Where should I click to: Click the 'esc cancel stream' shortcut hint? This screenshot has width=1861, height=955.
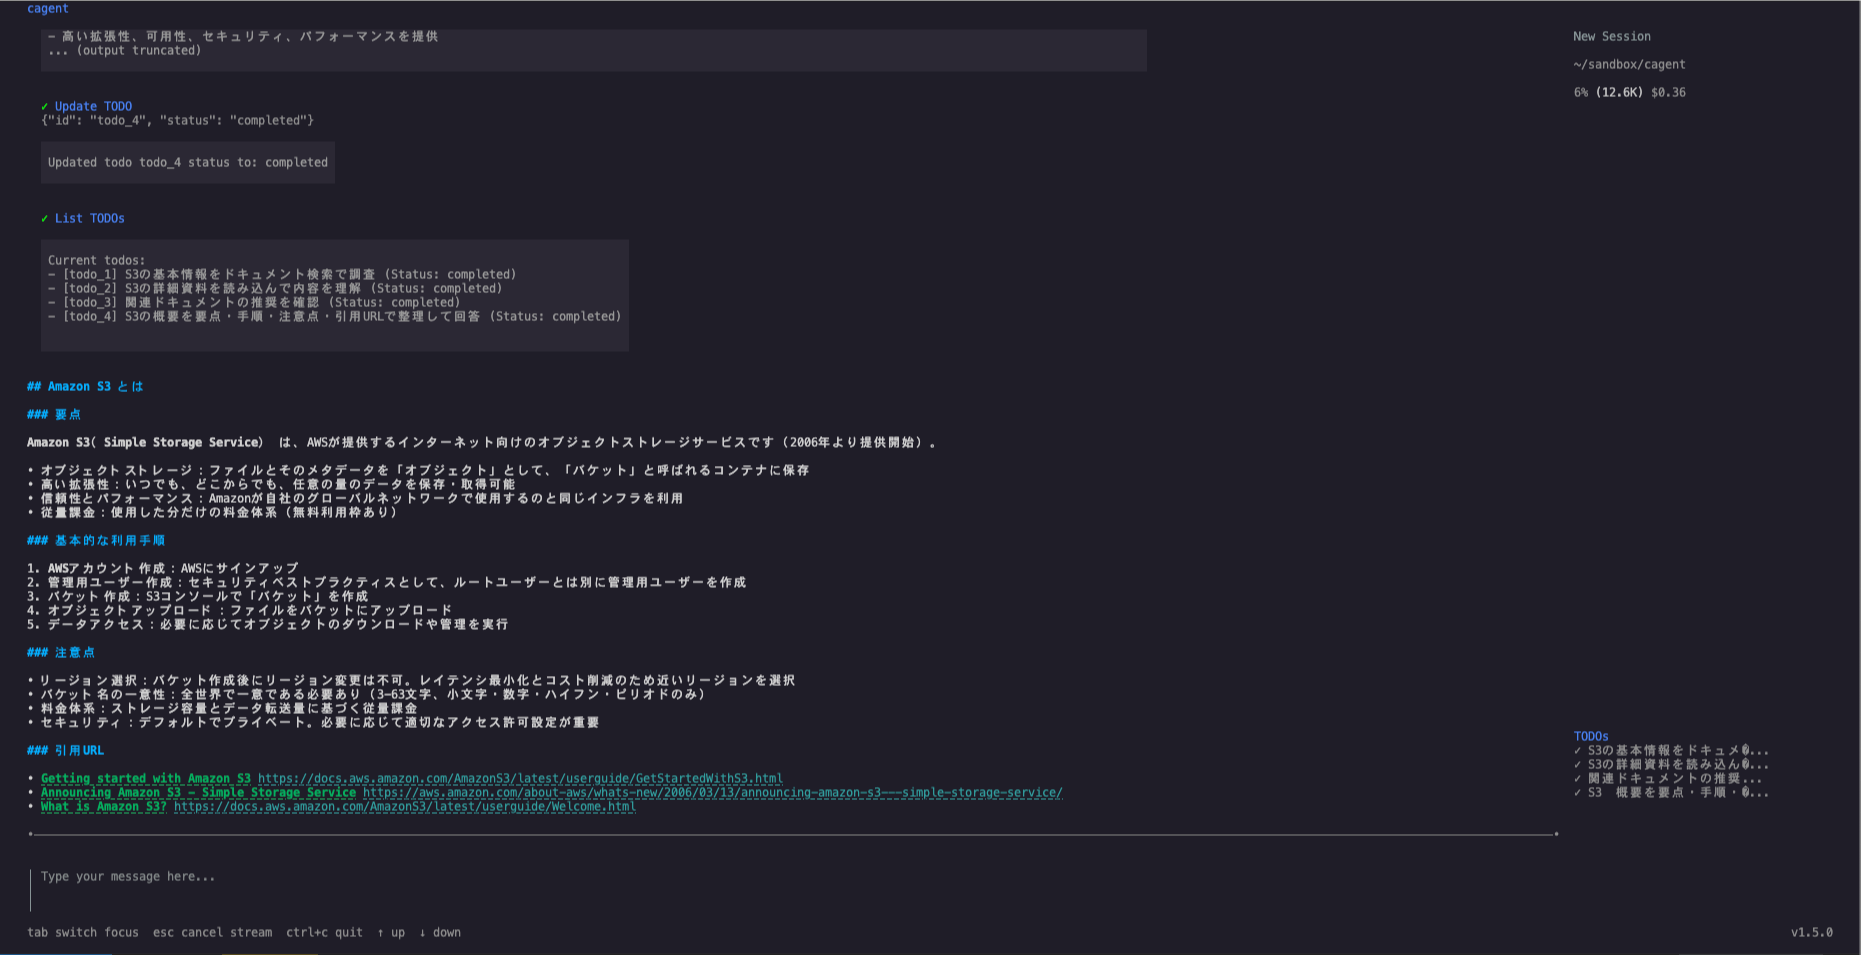click(212, 932)
